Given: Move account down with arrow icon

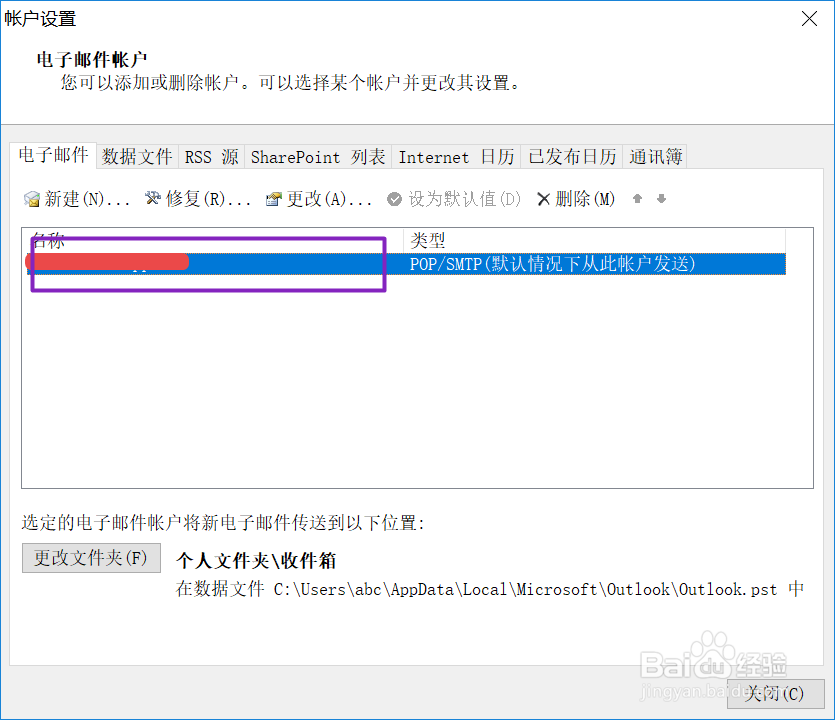Looking at the screenshot, I should tap(661, 199).
